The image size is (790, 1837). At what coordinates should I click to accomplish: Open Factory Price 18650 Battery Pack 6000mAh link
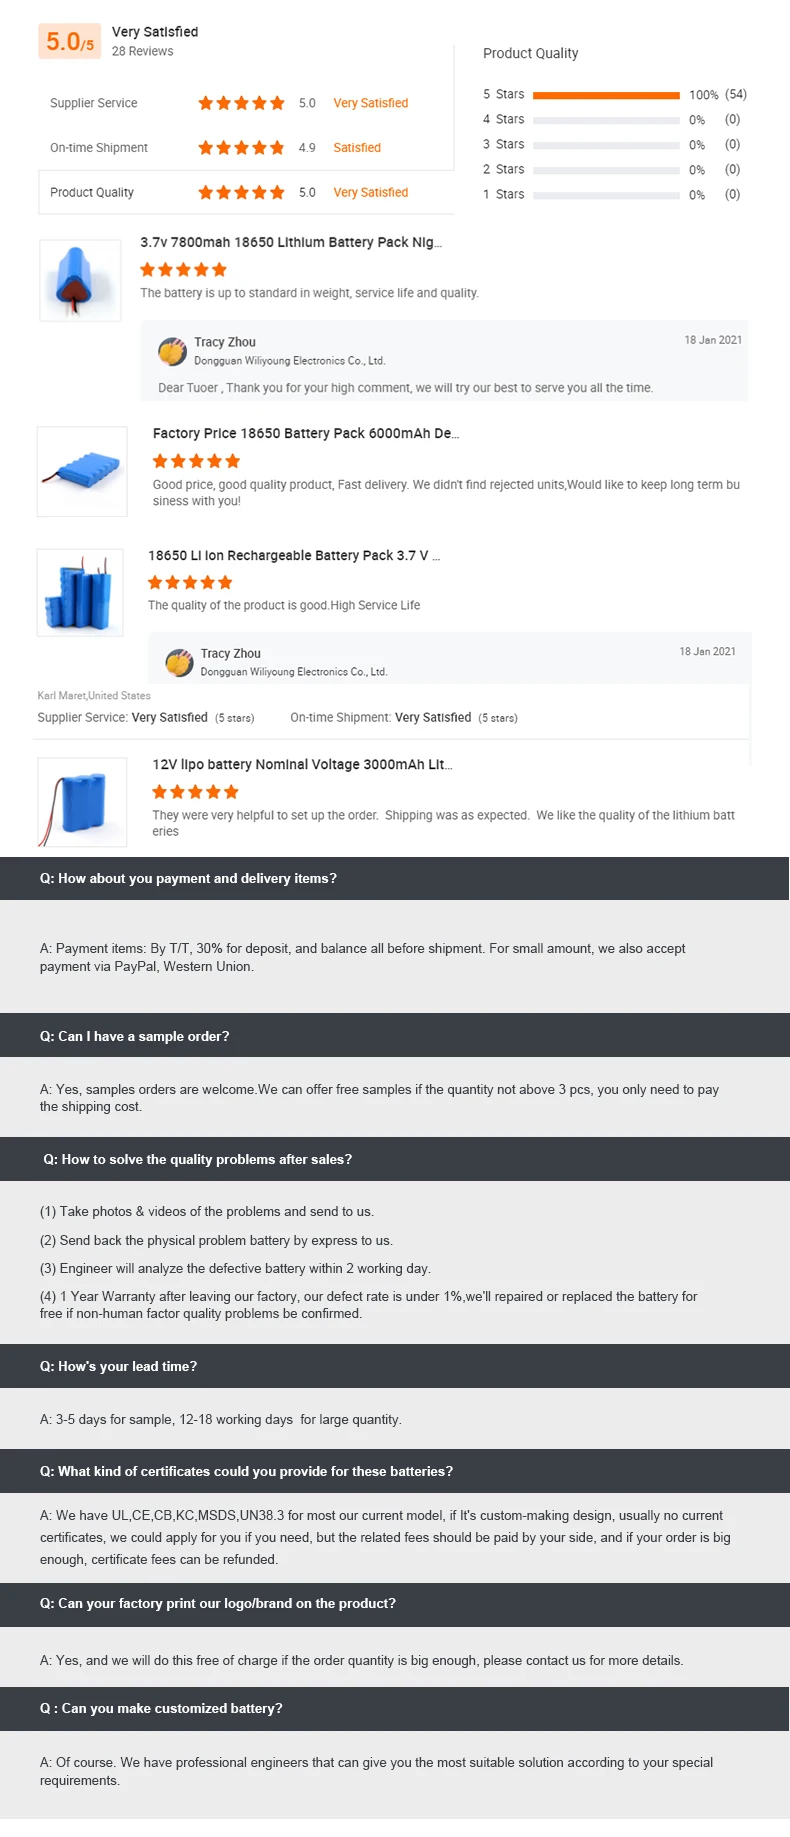[305, 433]
